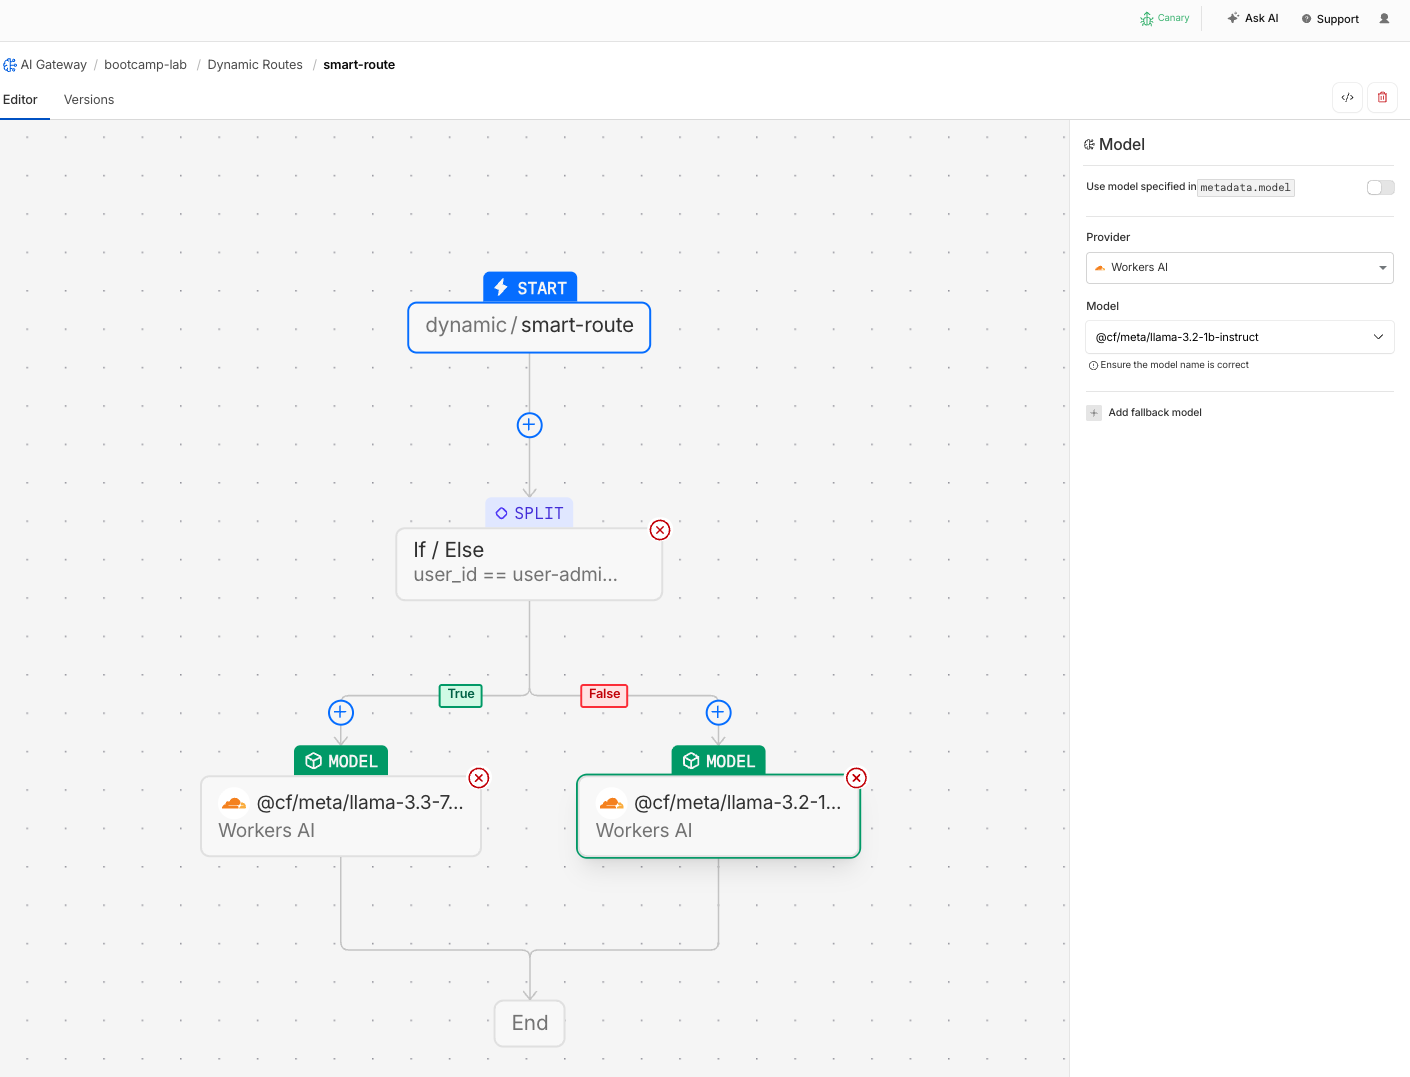The width and height of the screenshot is (1410, 1077).
Task: Select the If / Else split node
Action: [529, 564]
